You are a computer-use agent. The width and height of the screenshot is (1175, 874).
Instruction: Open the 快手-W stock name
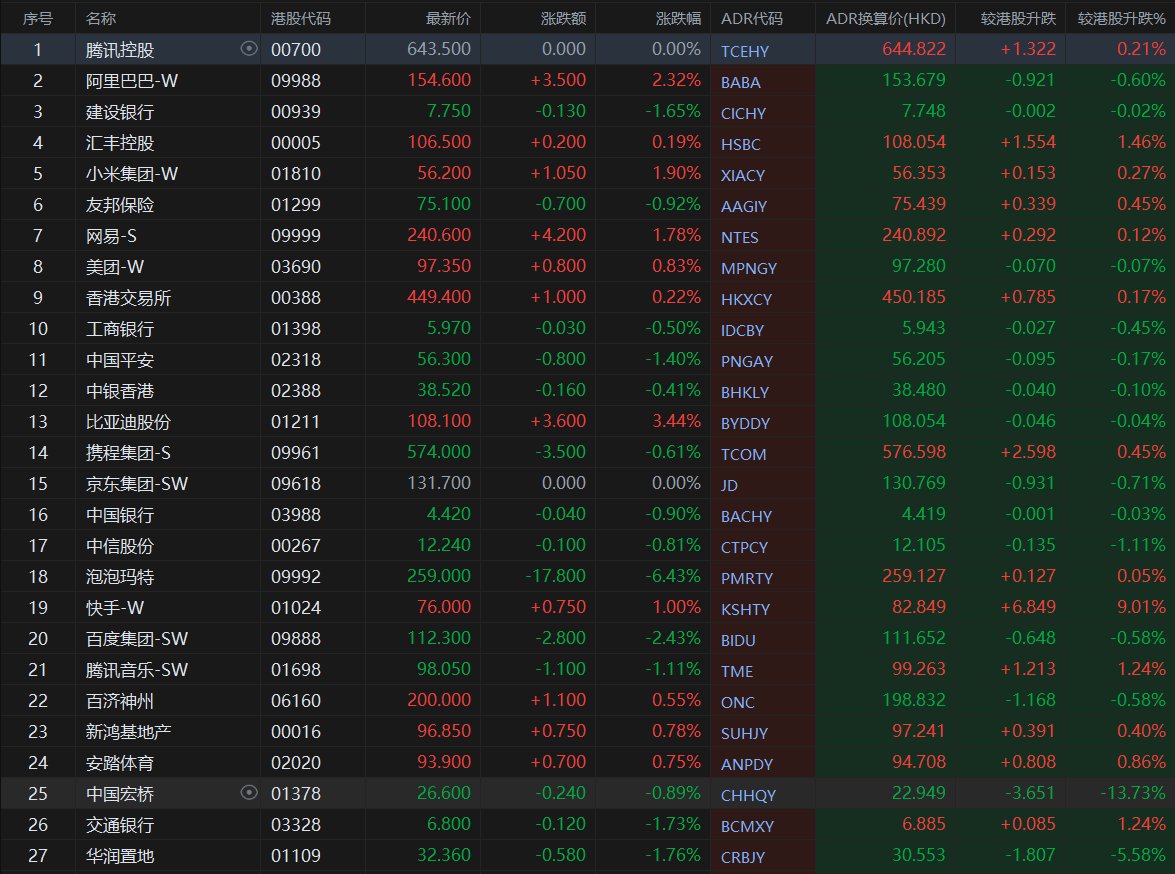115,608
